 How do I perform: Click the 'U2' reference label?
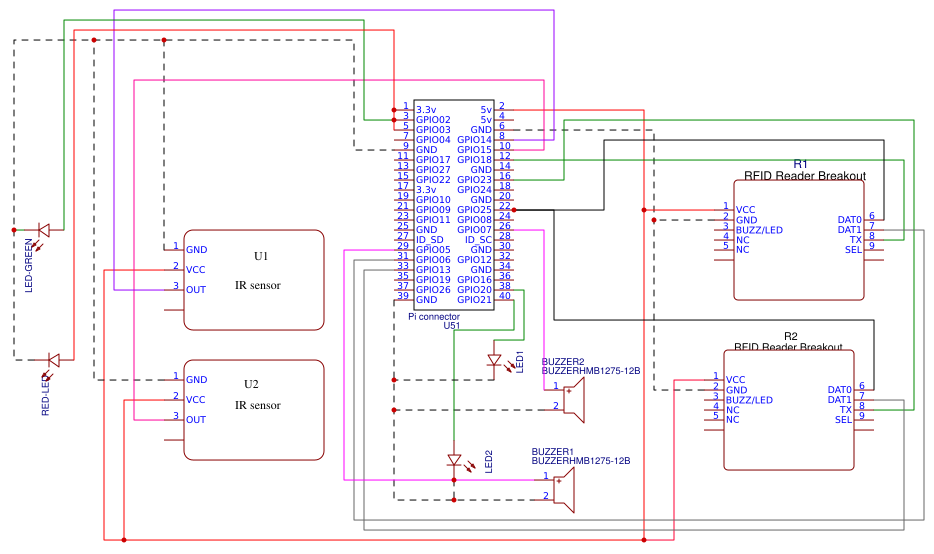(251, 384)
